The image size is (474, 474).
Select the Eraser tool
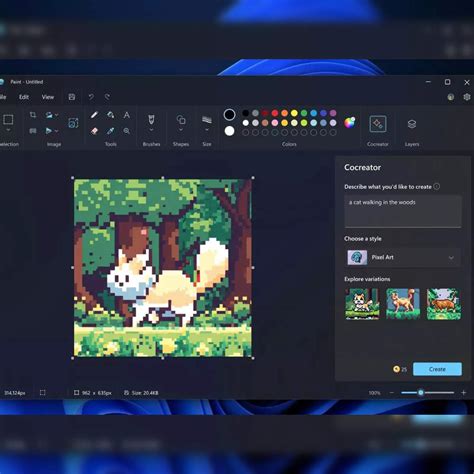tap(94, 131)
